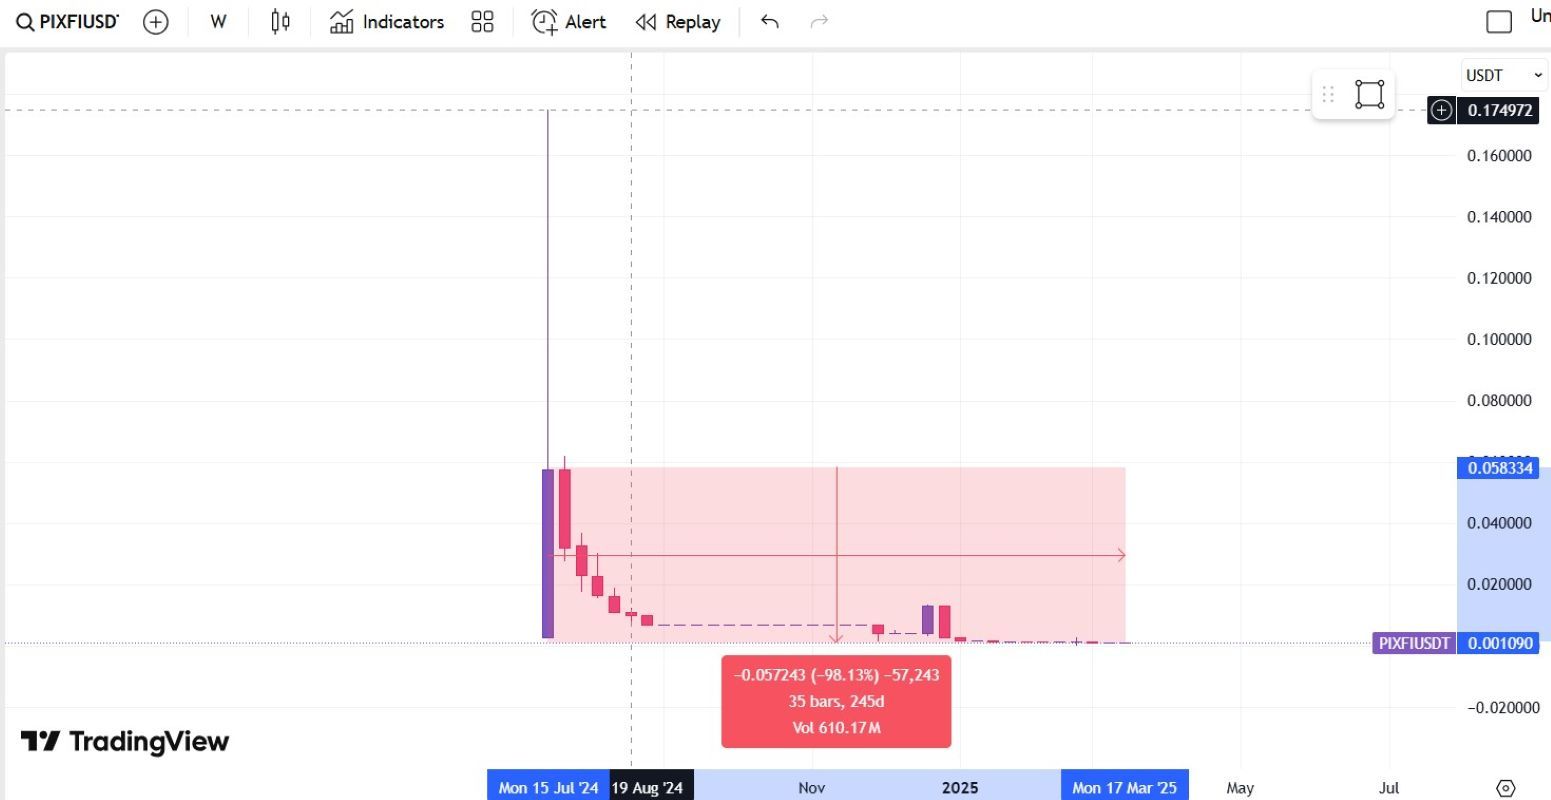
Task: Open the layout setup square icon
Action: [1499, 22]
